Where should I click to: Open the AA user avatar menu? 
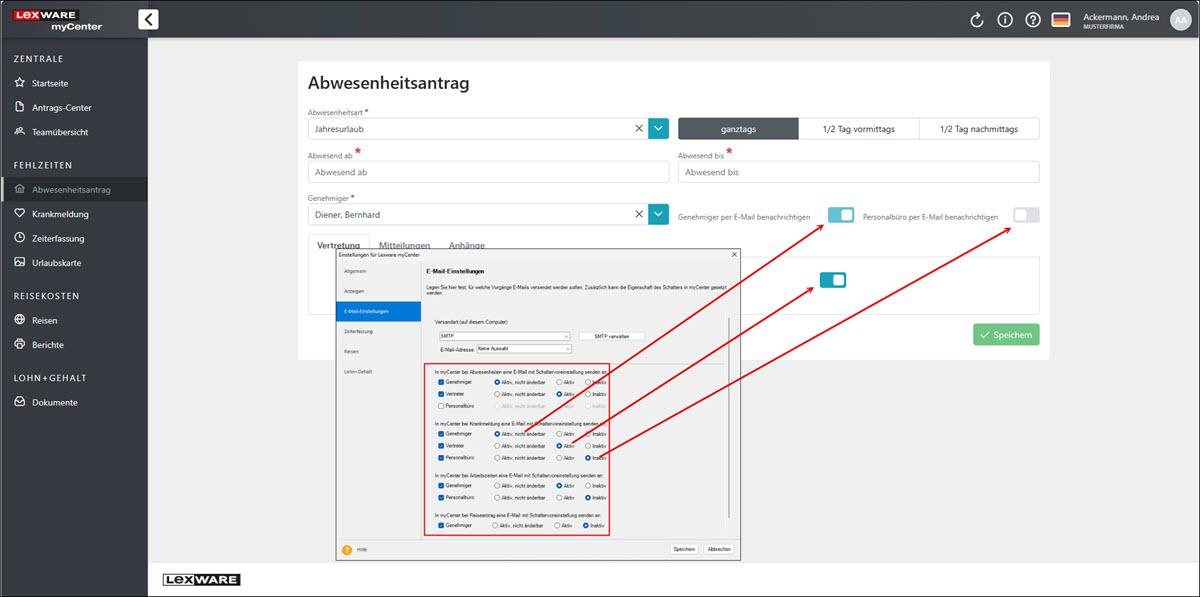(1180, 20)
